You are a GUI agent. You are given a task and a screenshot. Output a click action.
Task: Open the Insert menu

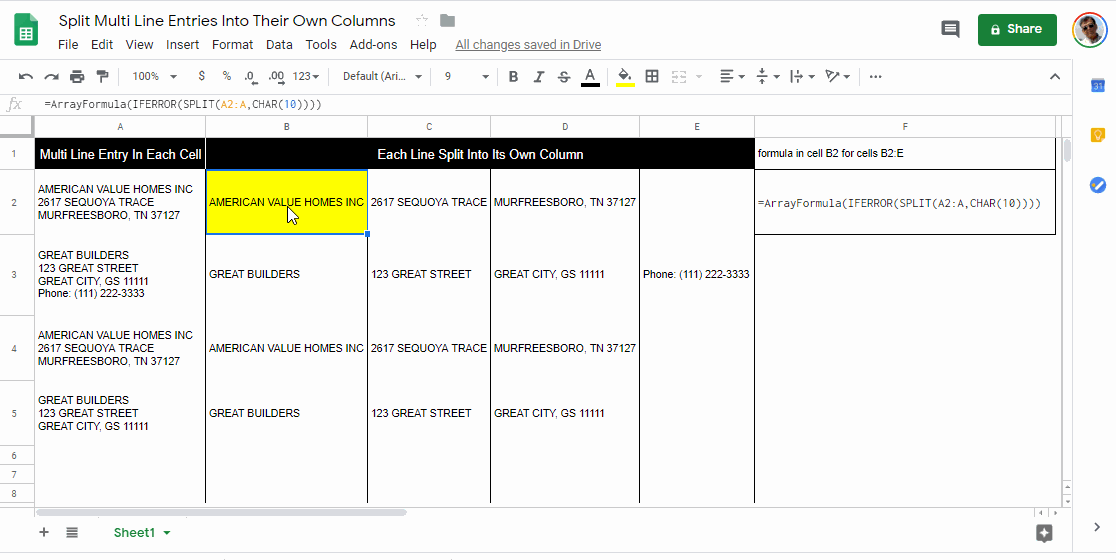click(182, 44)
